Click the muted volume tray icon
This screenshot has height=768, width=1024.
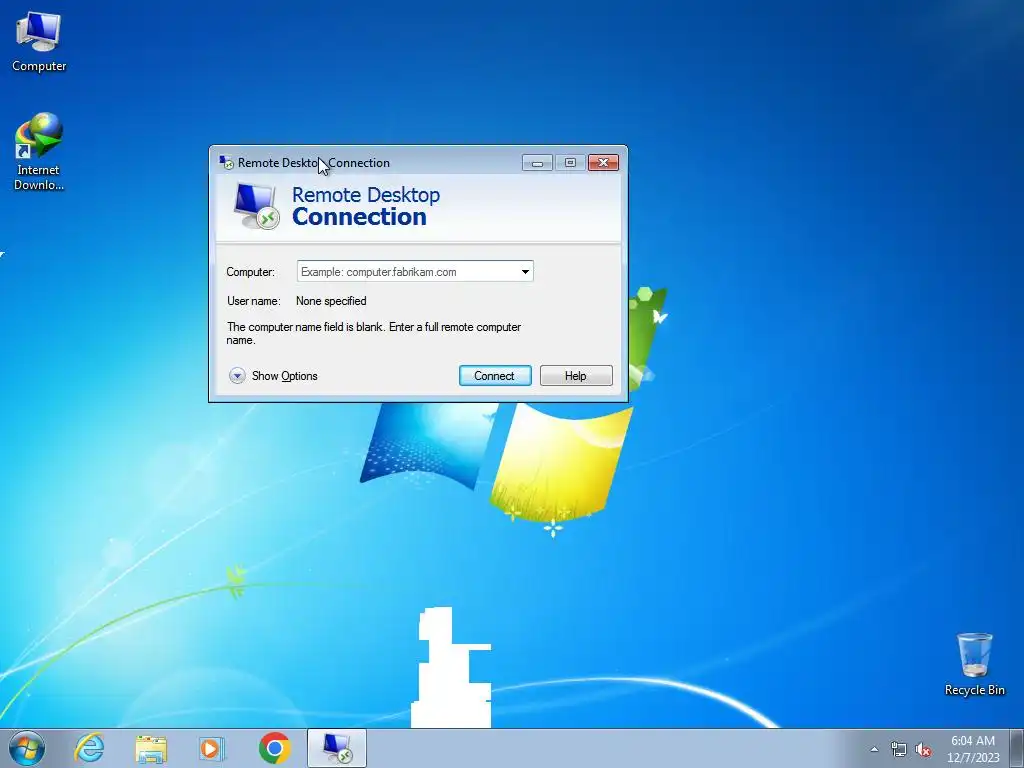923,750
